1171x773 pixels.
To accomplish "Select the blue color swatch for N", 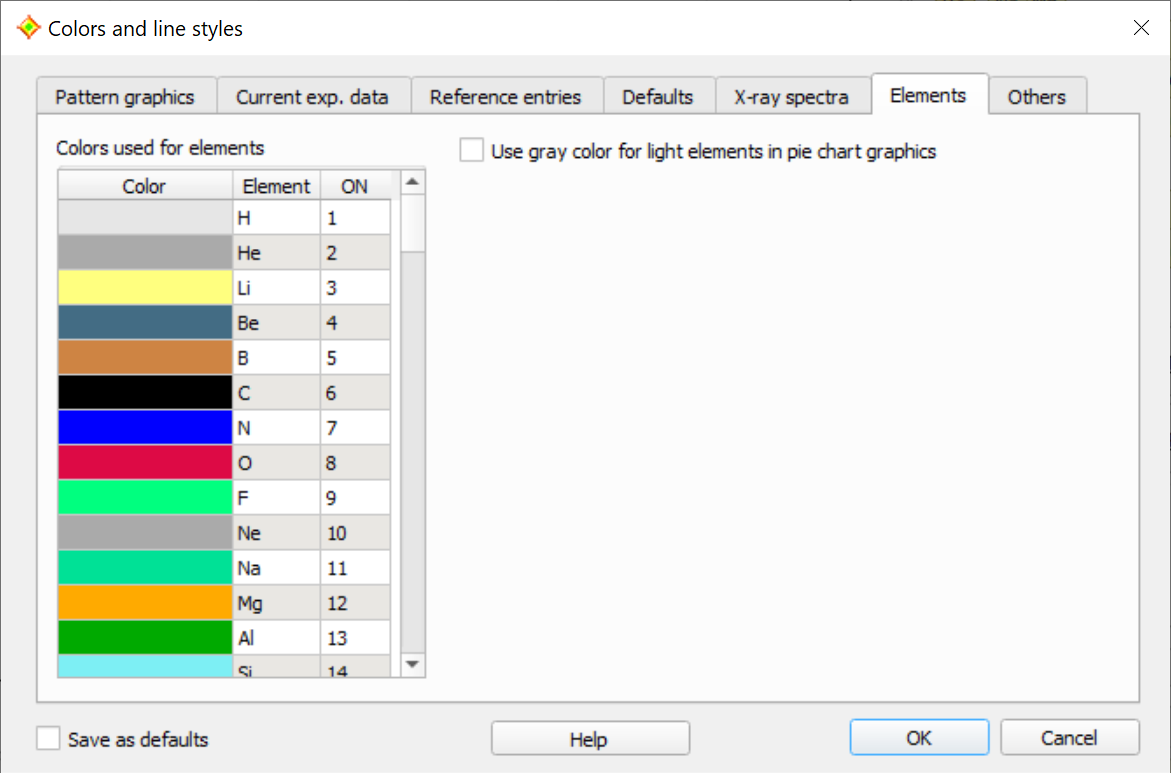I will point(145,428).
